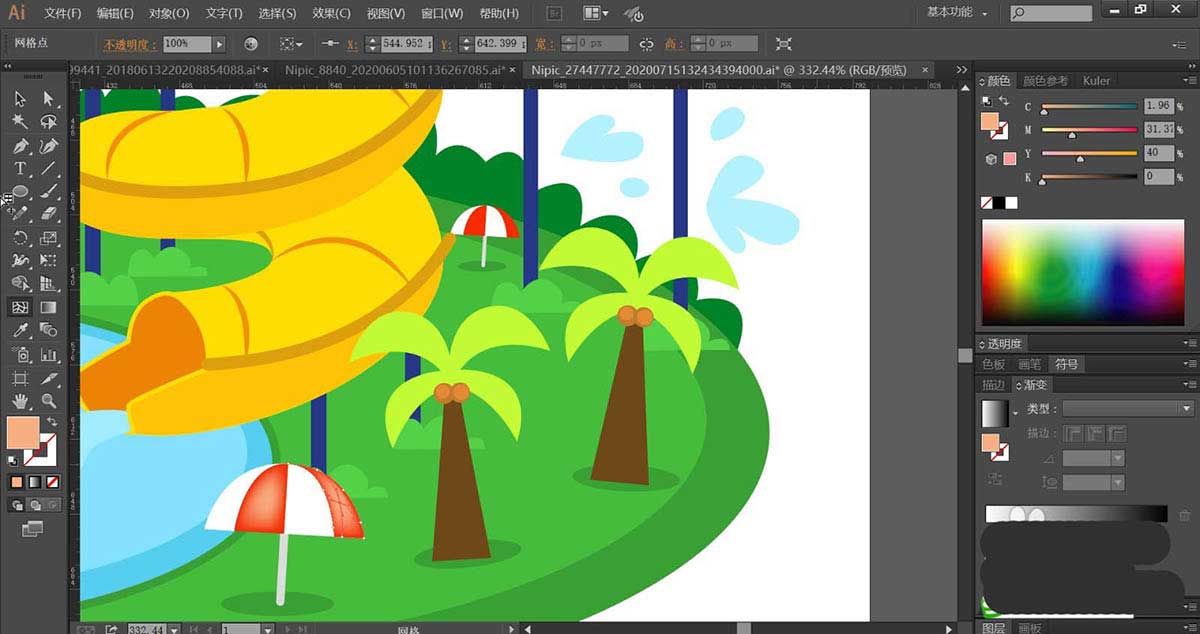The height and width of the screenshot is (634, 1200).
Task: Select the Ellipse shape tool
Action: tap(20, 192)
